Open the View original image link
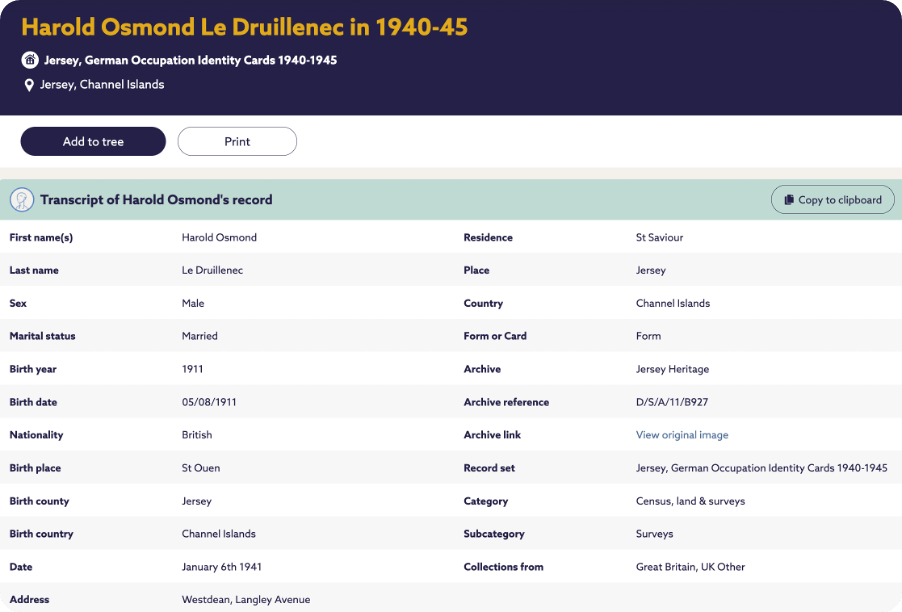902x612 pixels. (x=682, y=435)
